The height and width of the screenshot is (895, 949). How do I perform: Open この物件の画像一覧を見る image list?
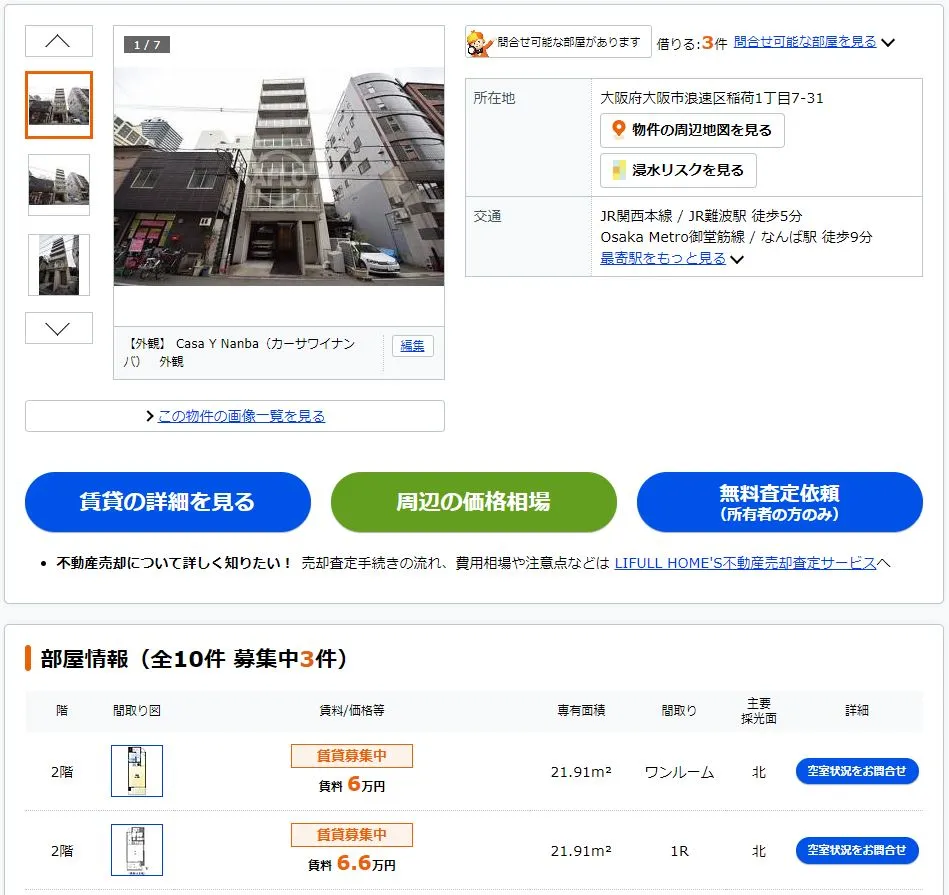click(240, 416)
